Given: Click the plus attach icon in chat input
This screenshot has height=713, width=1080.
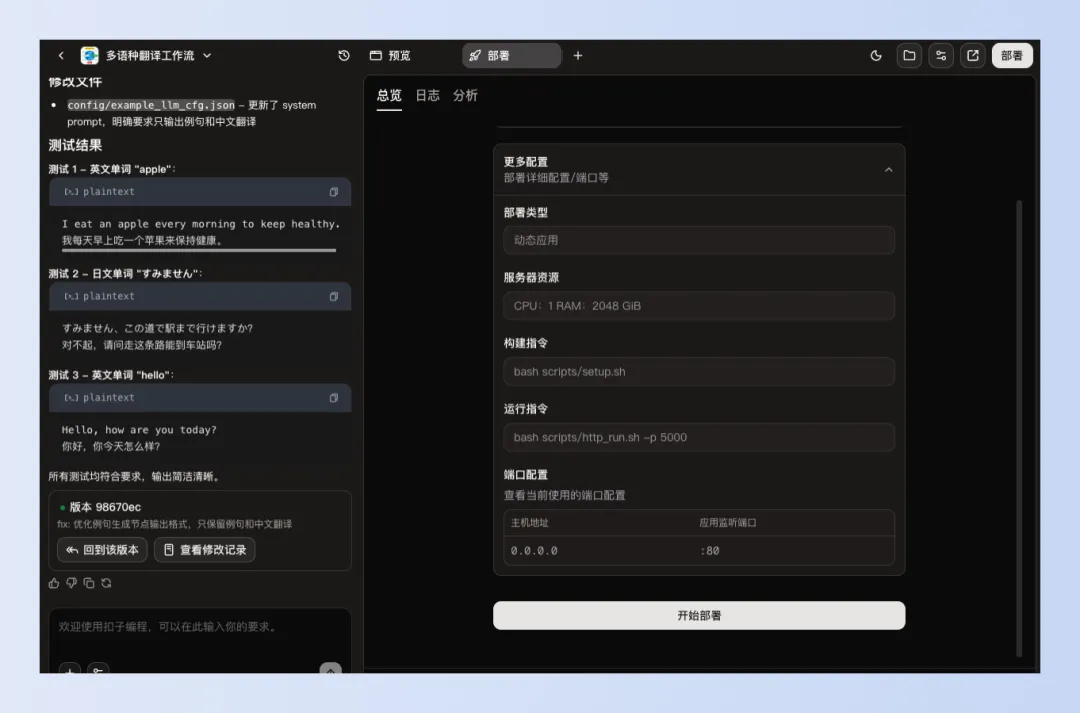Looking at the screenshot, I should (70, 669).
